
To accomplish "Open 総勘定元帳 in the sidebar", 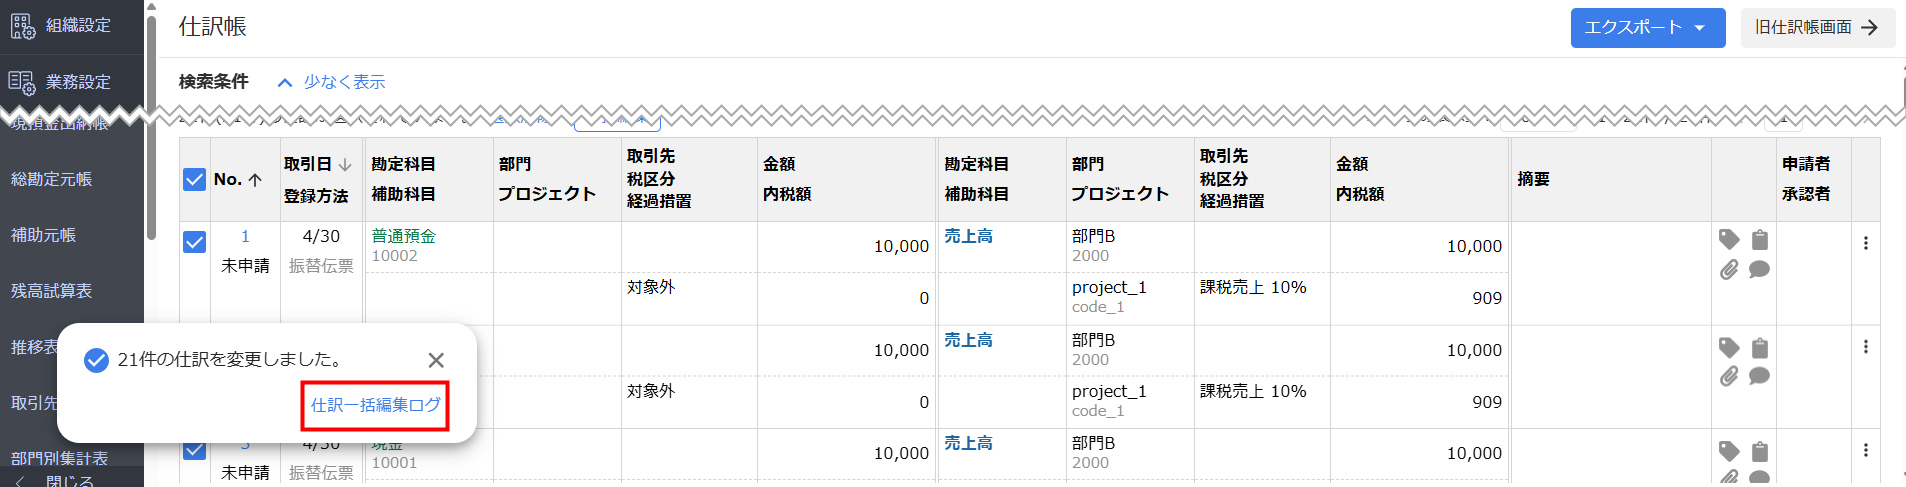I will click(52, 179).
